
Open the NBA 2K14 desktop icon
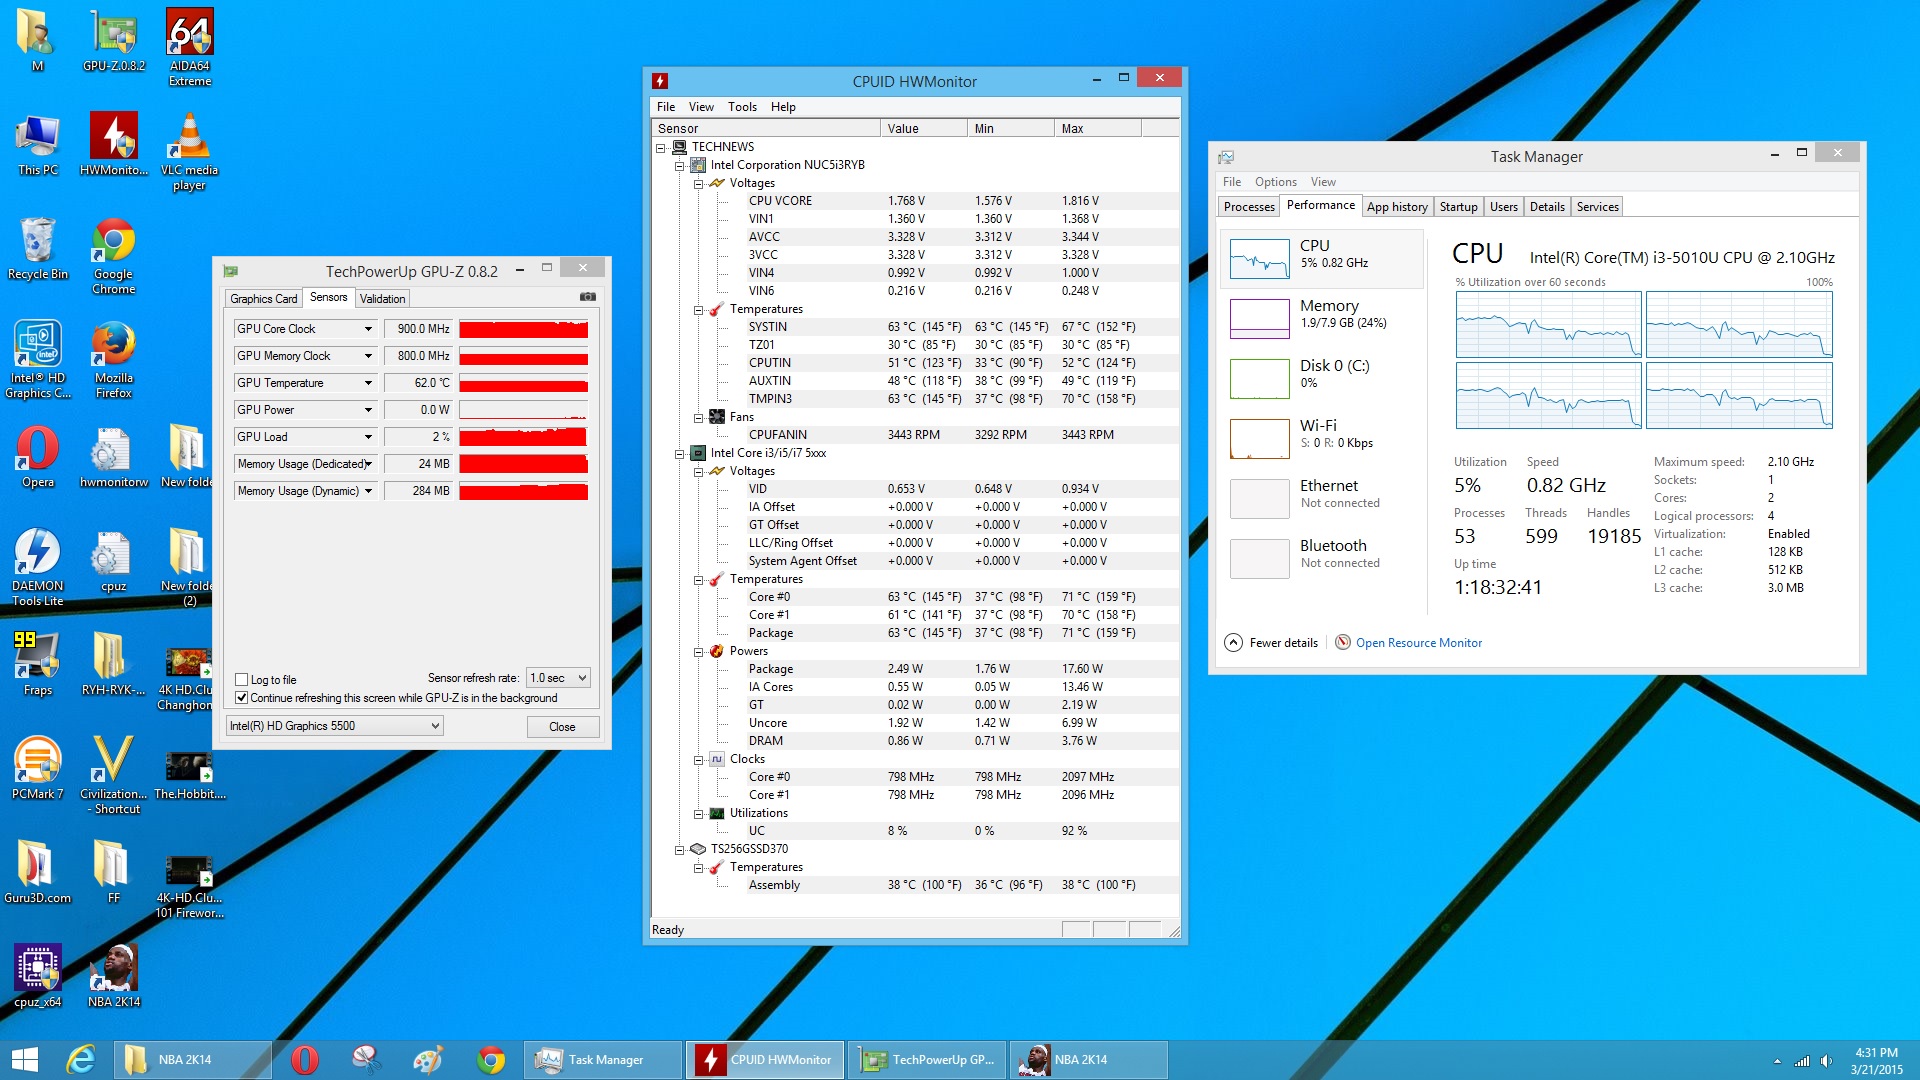[114, 975]
